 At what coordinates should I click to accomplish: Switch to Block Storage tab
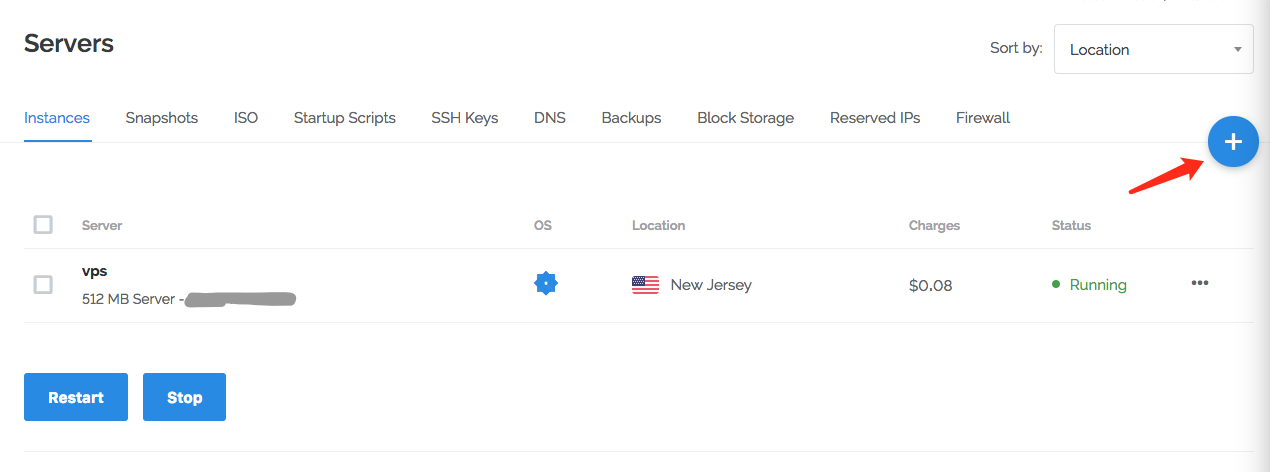coord(746,118)
